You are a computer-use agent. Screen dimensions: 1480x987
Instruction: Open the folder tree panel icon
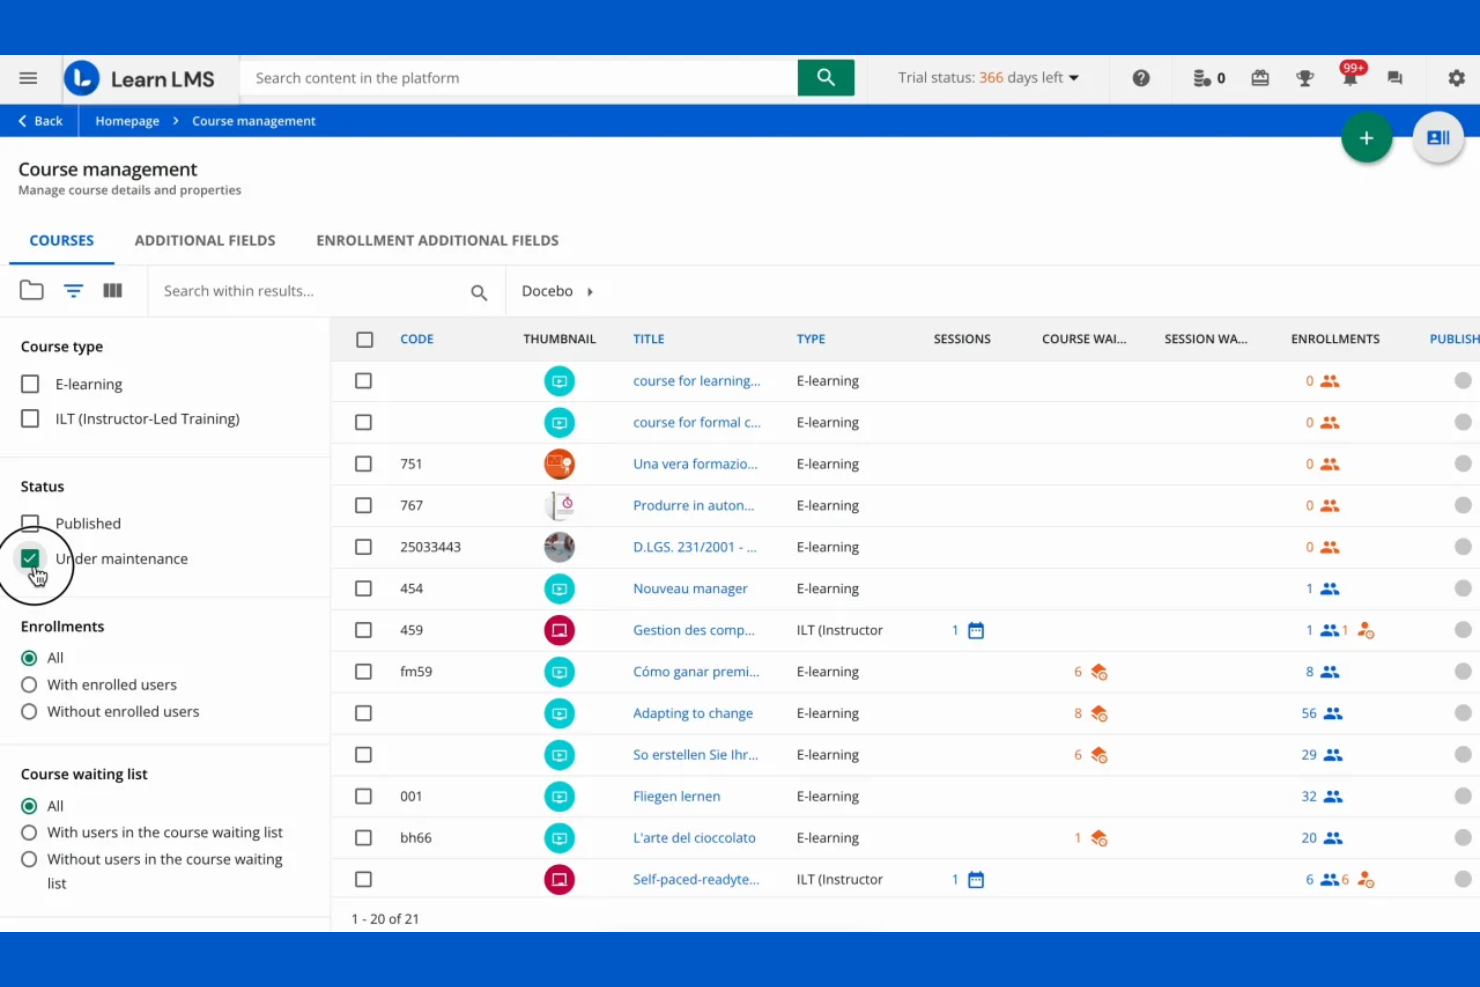pos(32,291)
